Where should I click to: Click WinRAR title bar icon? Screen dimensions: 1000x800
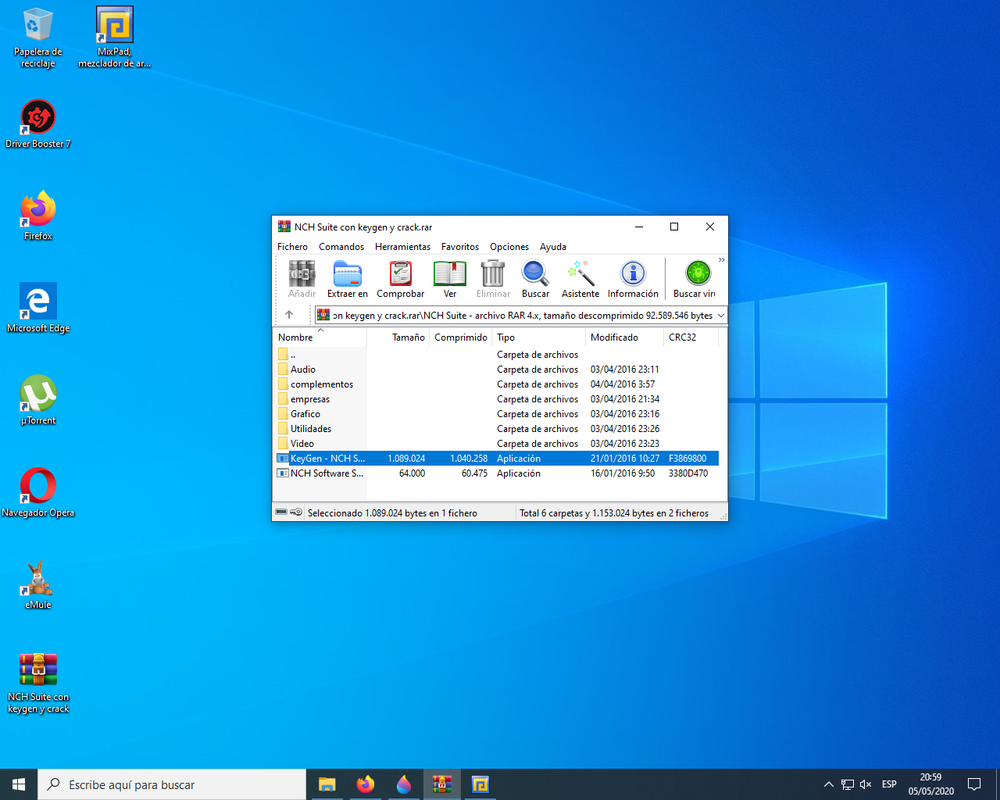[284, 226]
